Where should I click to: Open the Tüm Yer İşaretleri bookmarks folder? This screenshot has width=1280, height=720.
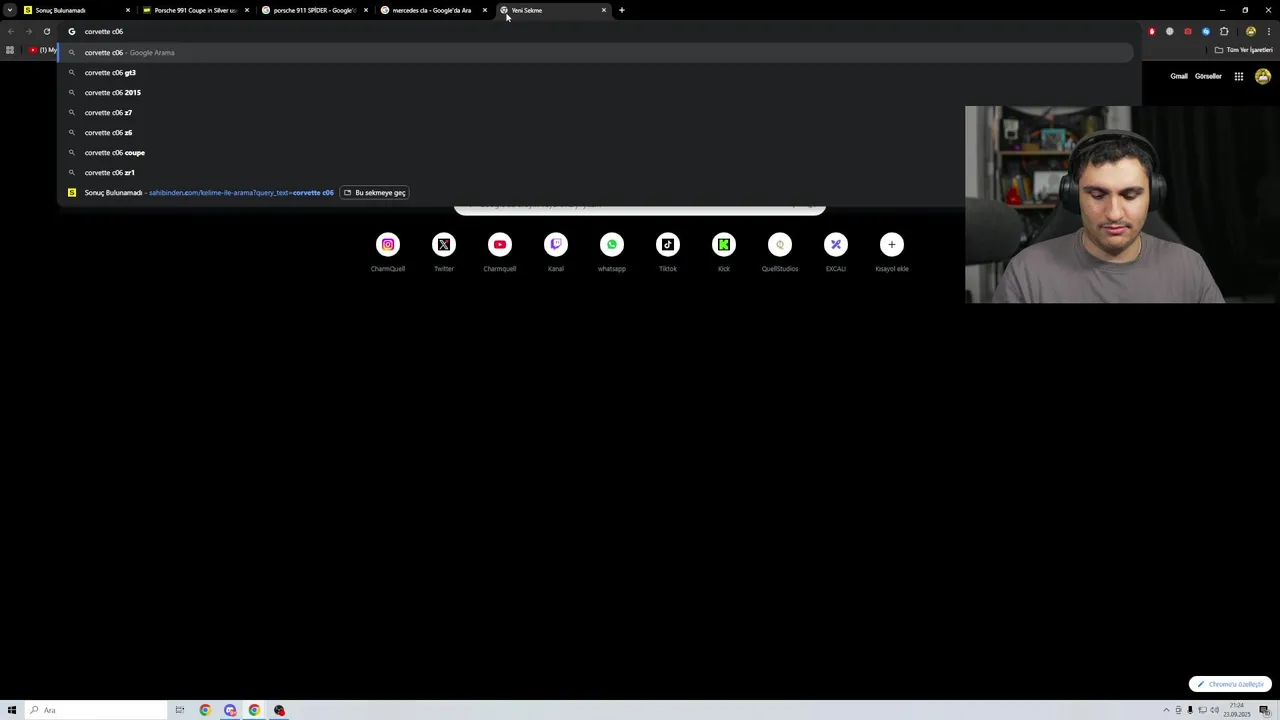1244,50
